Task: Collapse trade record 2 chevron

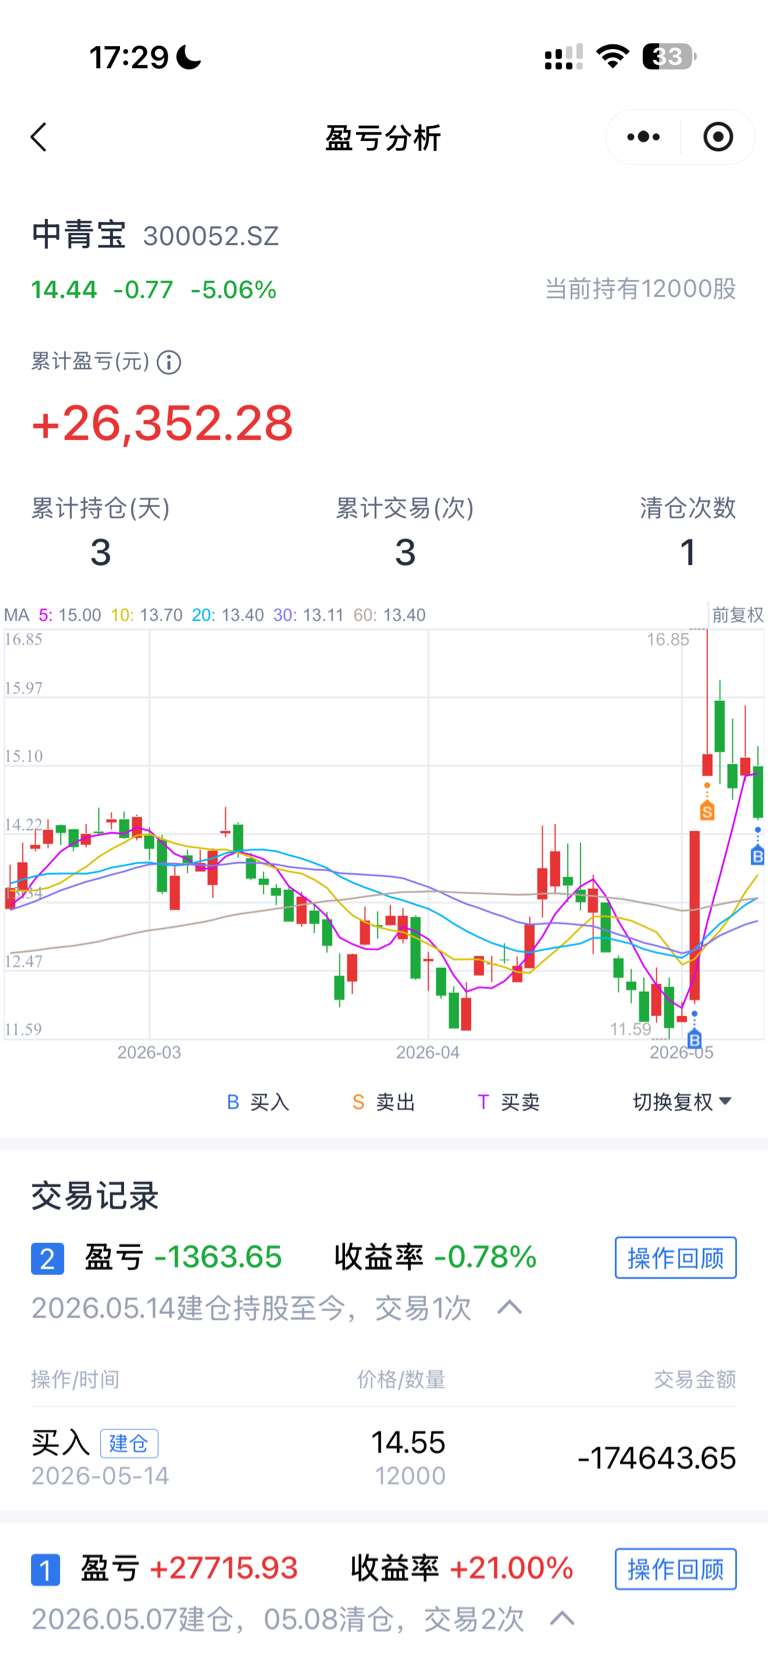Action: (510, 1307)
